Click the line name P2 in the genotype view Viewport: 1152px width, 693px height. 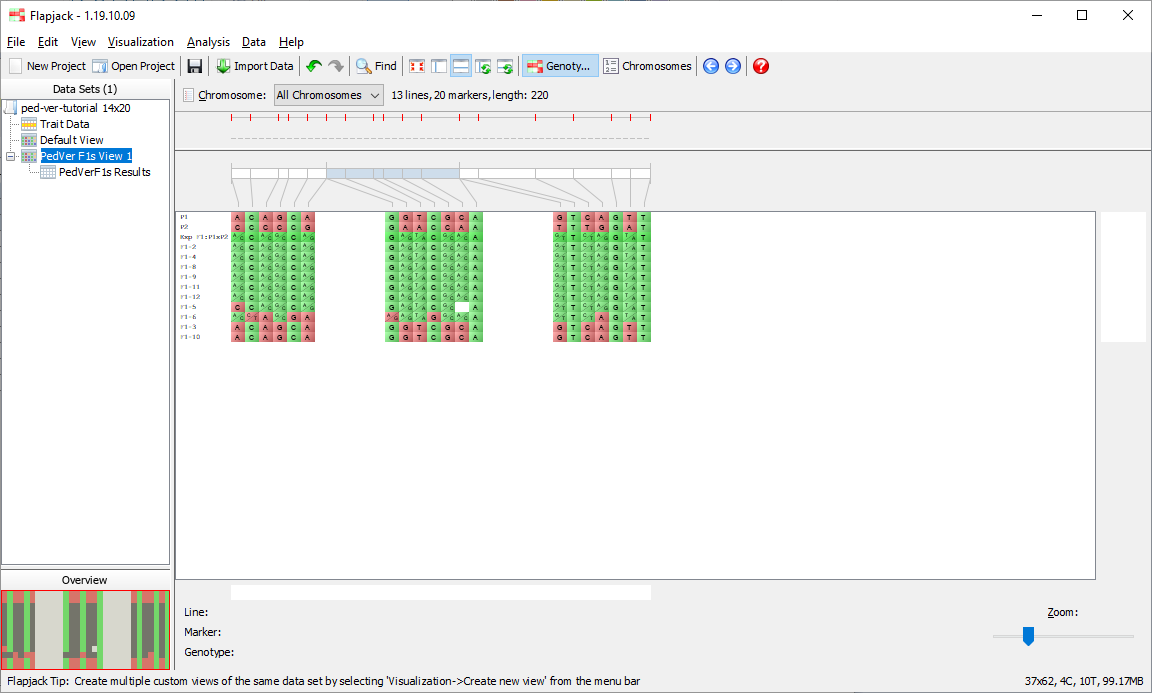(x=184, y=227)
